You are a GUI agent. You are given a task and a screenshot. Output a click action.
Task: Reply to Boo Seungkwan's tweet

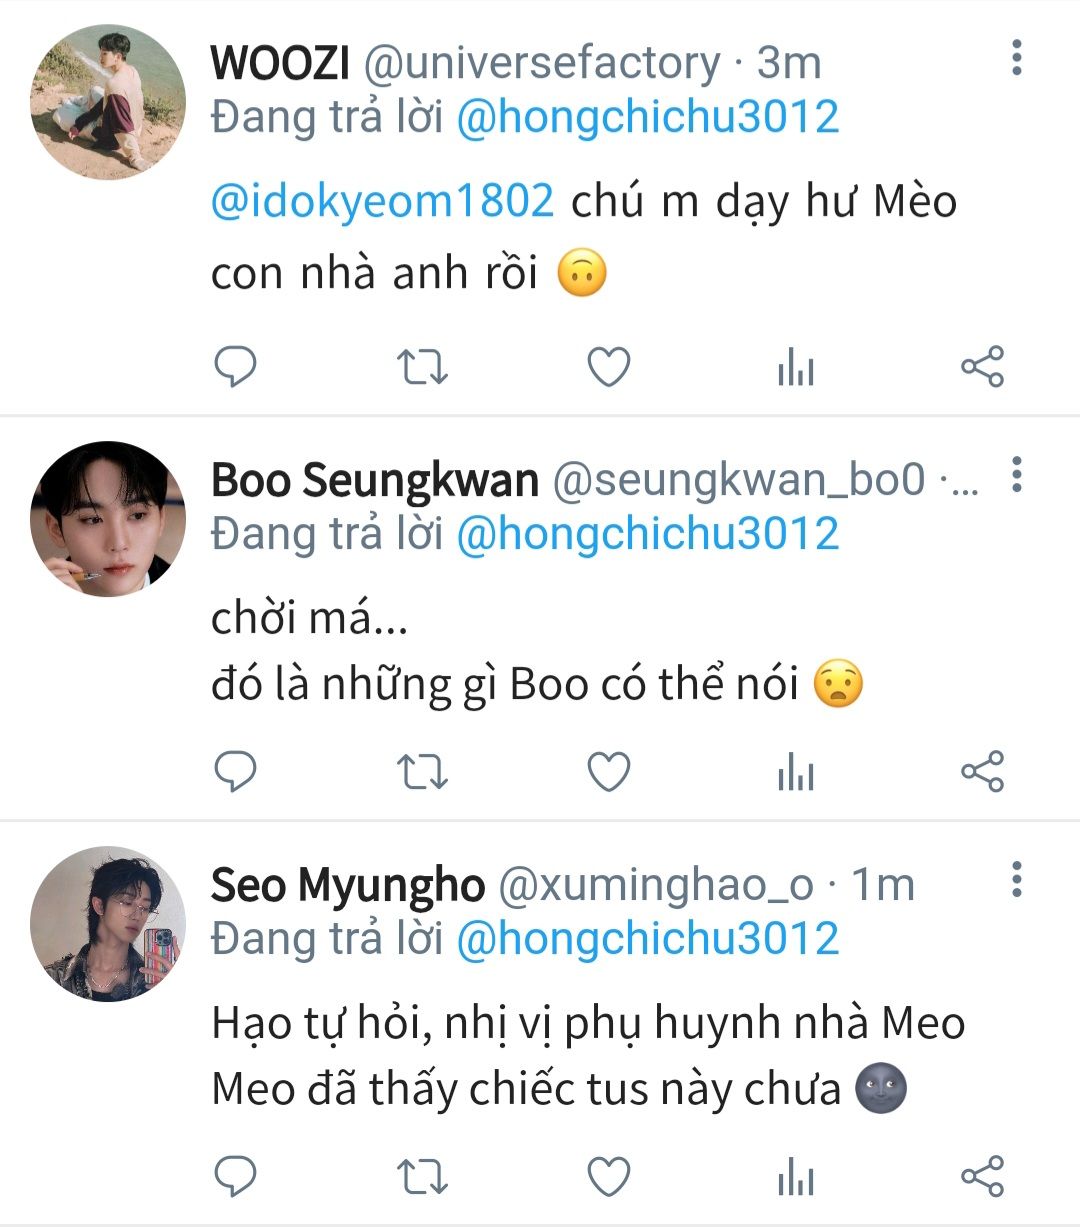click(x=236, y=772)
